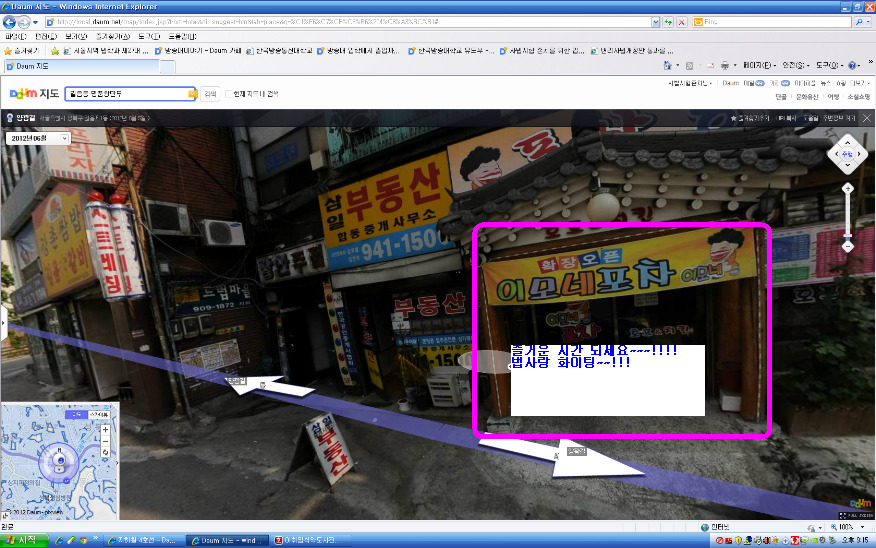Open the 보기(V) menu
The image size is (876, 548).
point(76,36)
